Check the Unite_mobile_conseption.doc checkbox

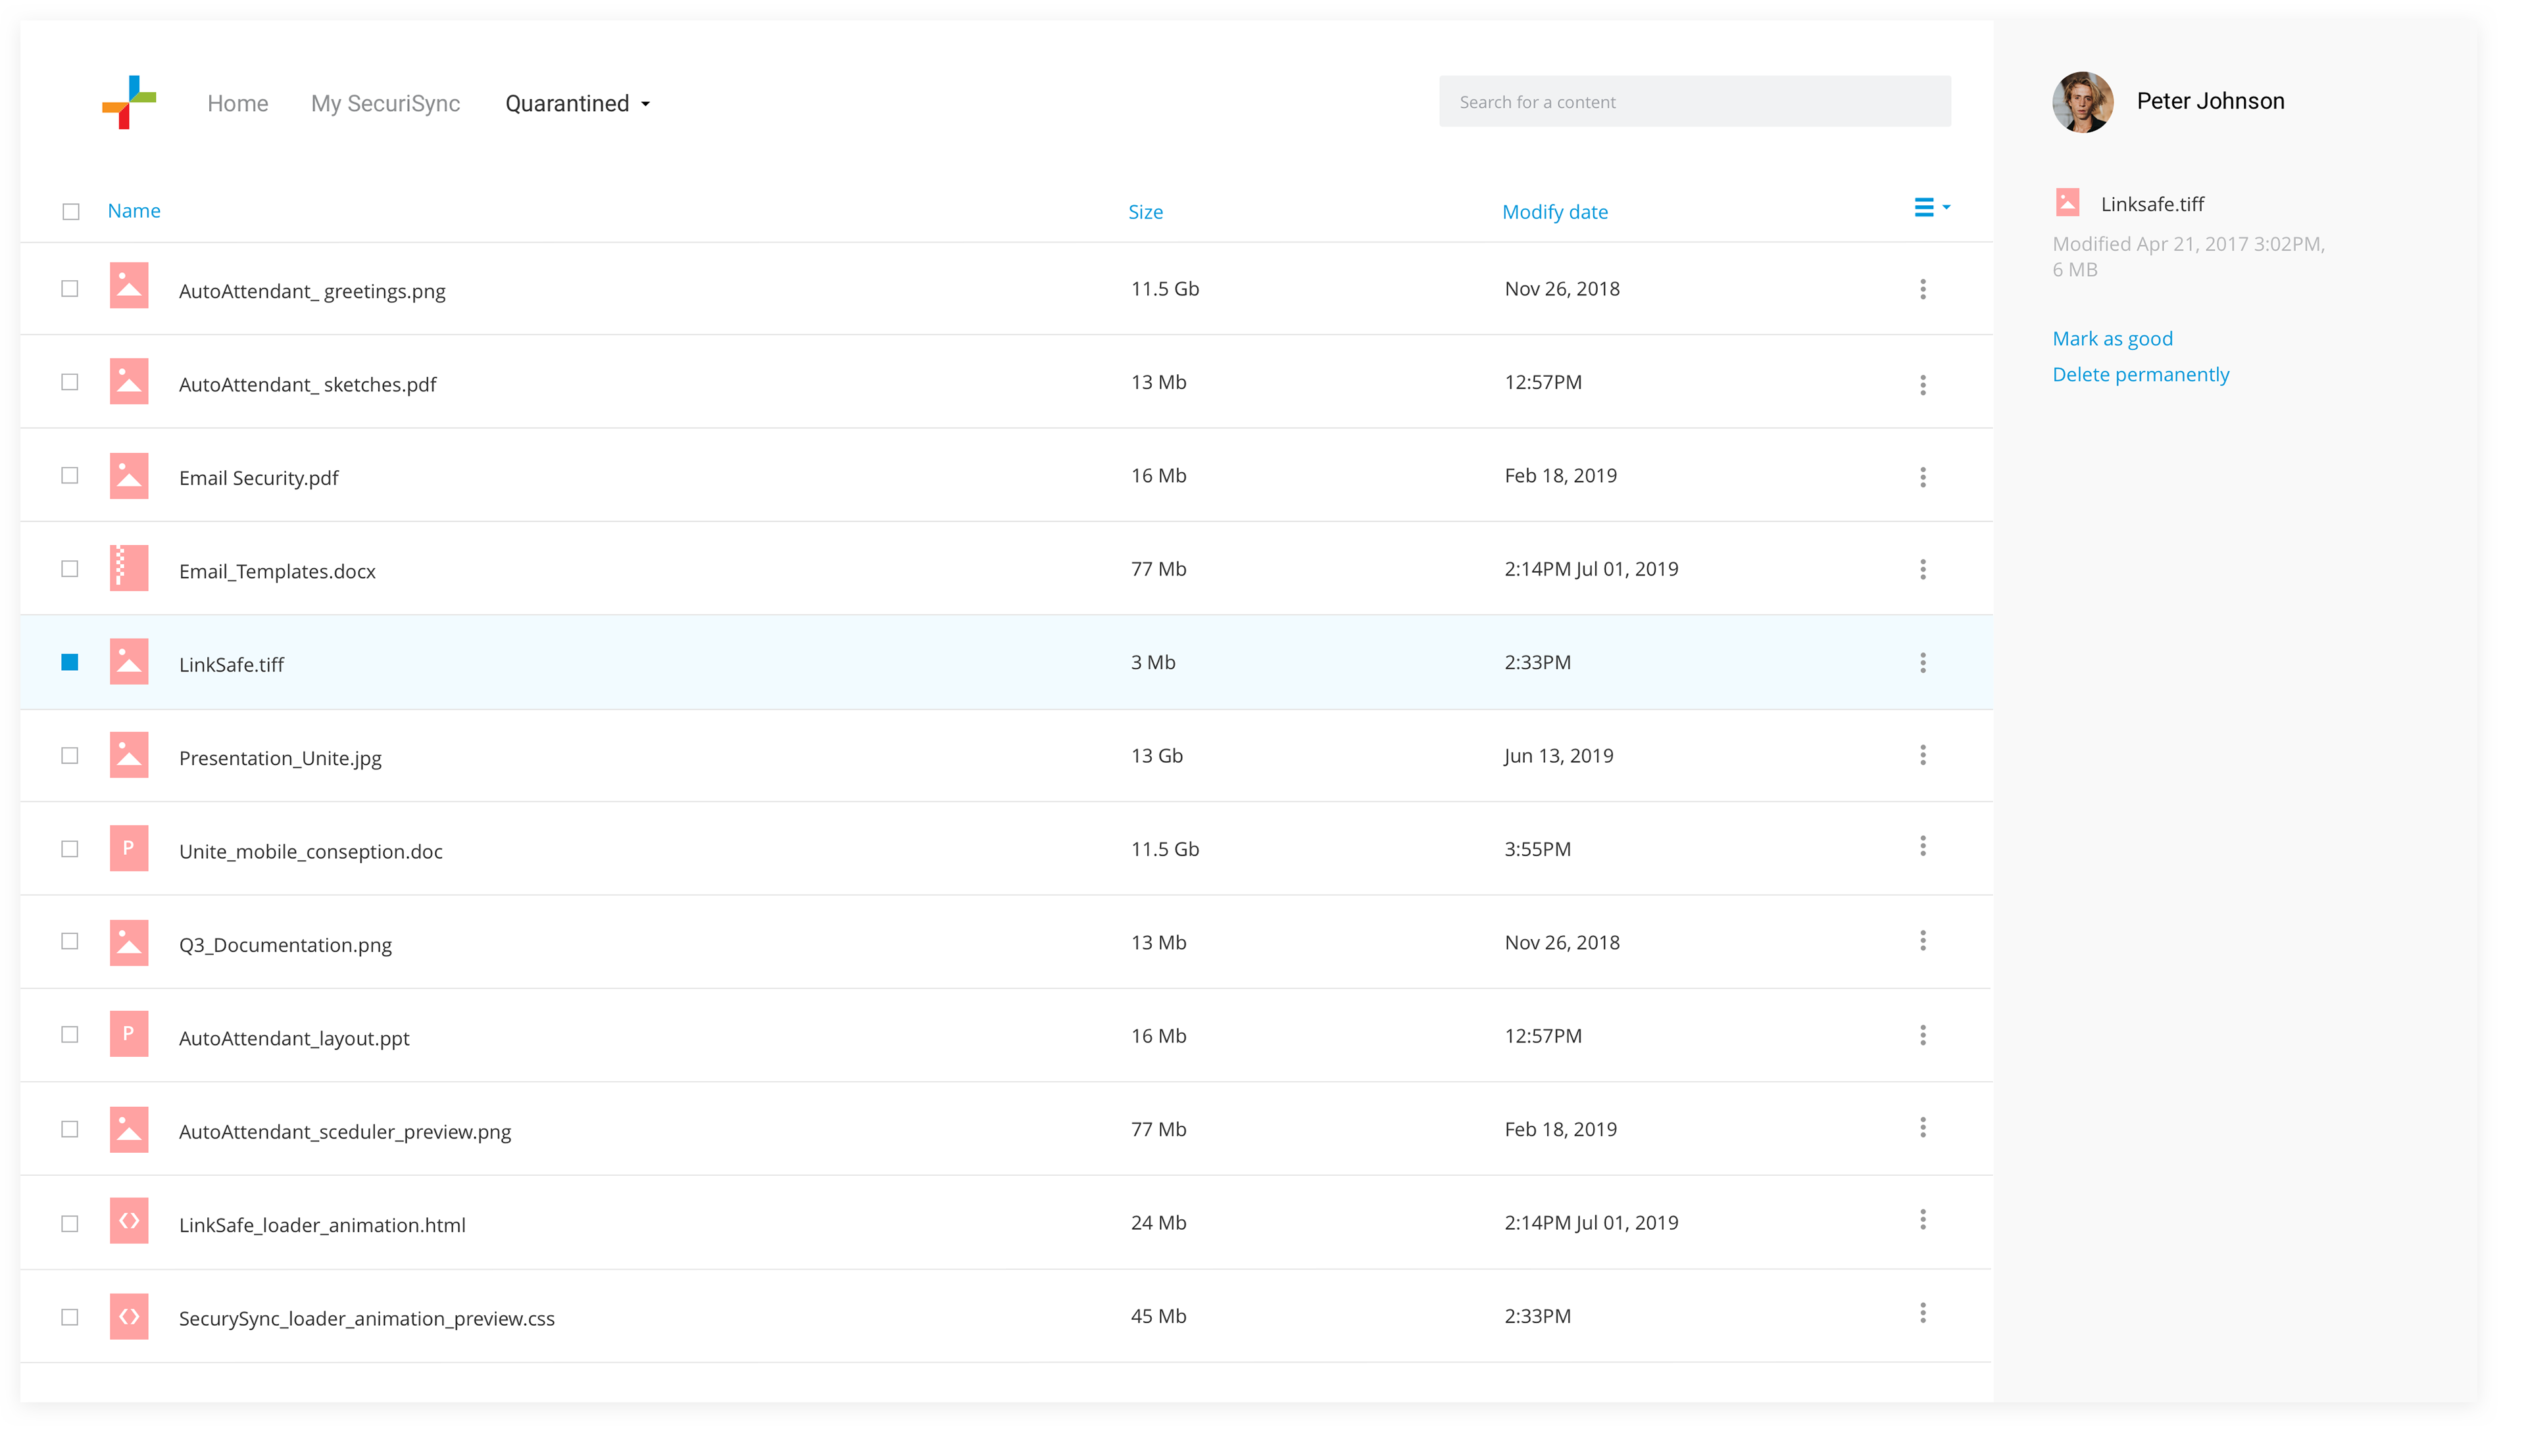point(70,848)
